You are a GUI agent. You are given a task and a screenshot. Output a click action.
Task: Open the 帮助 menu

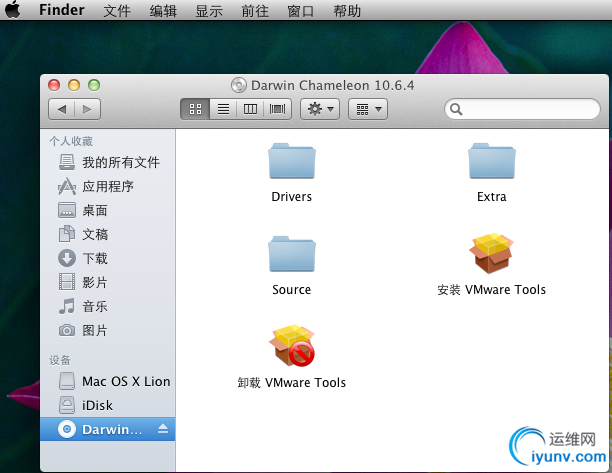coord(347,11)
